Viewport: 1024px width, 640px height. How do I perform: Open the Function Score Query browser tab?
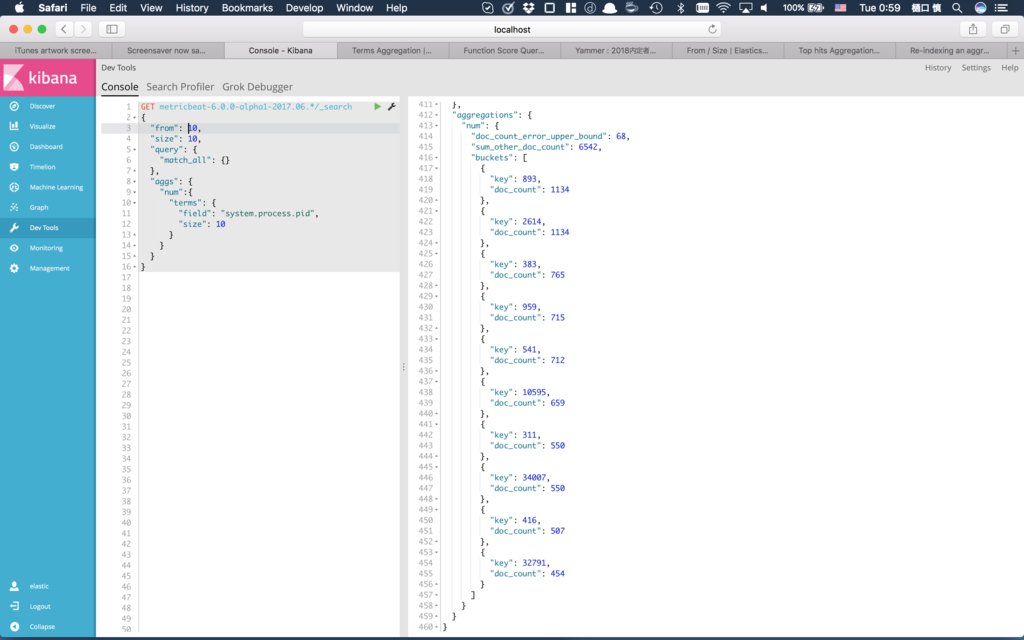pos(504,50)
